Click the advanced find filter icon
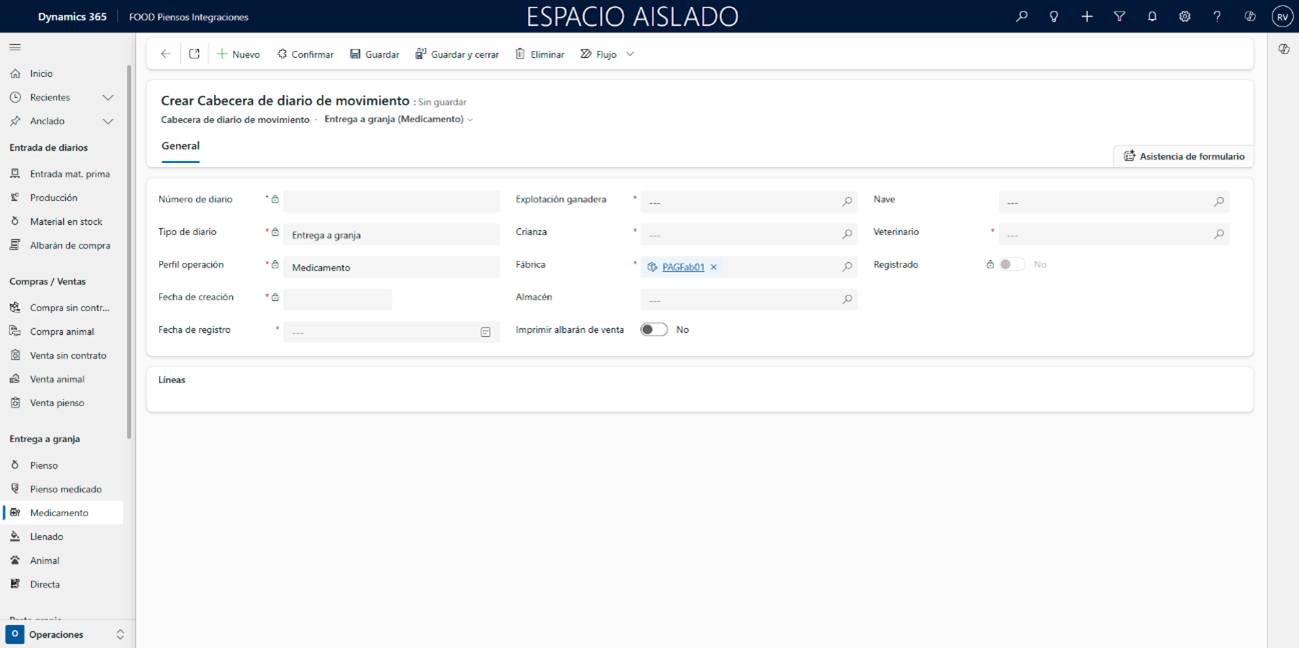This screenshot has height=648, width=1299. pyautogui.click(x=1119, y=16)
